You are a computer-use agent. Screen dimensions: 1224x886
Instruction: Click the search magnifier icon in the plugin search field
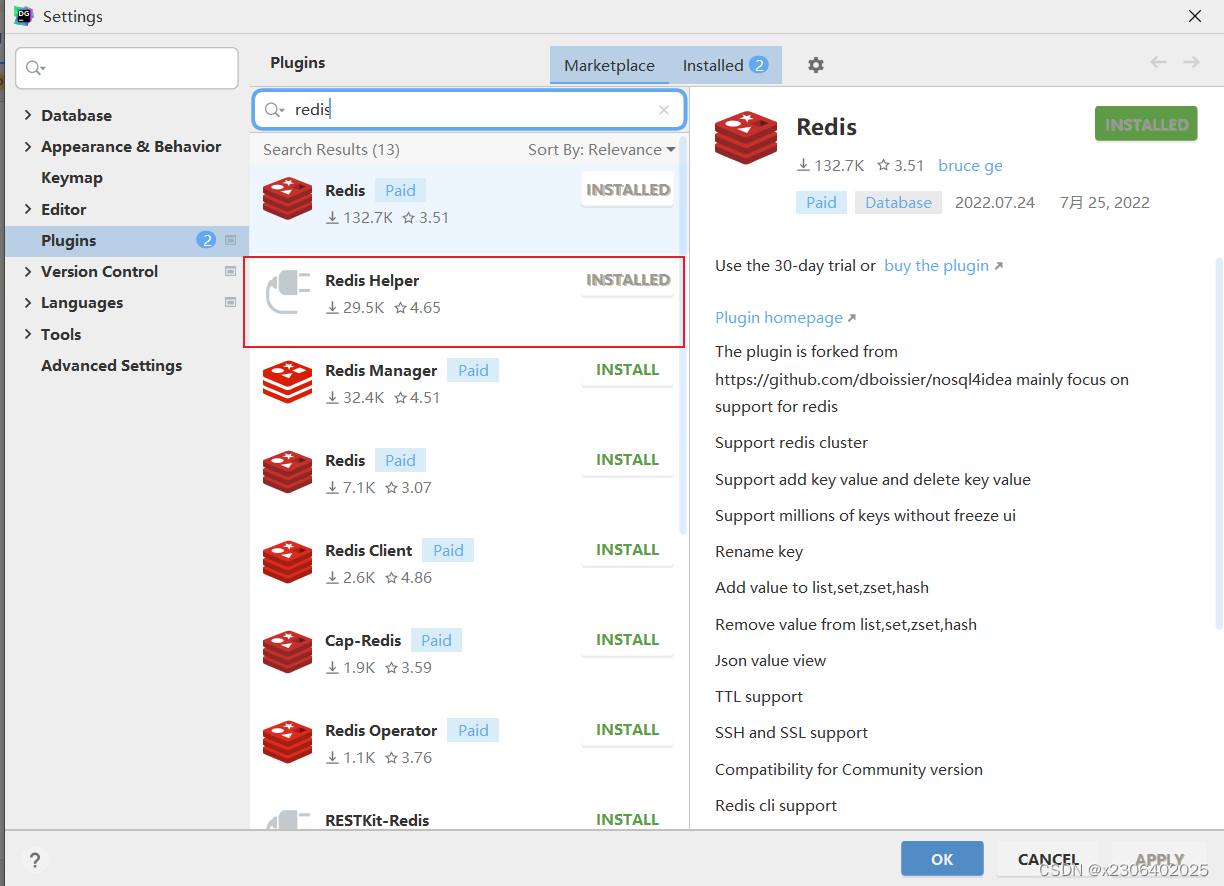coord(274,110)
